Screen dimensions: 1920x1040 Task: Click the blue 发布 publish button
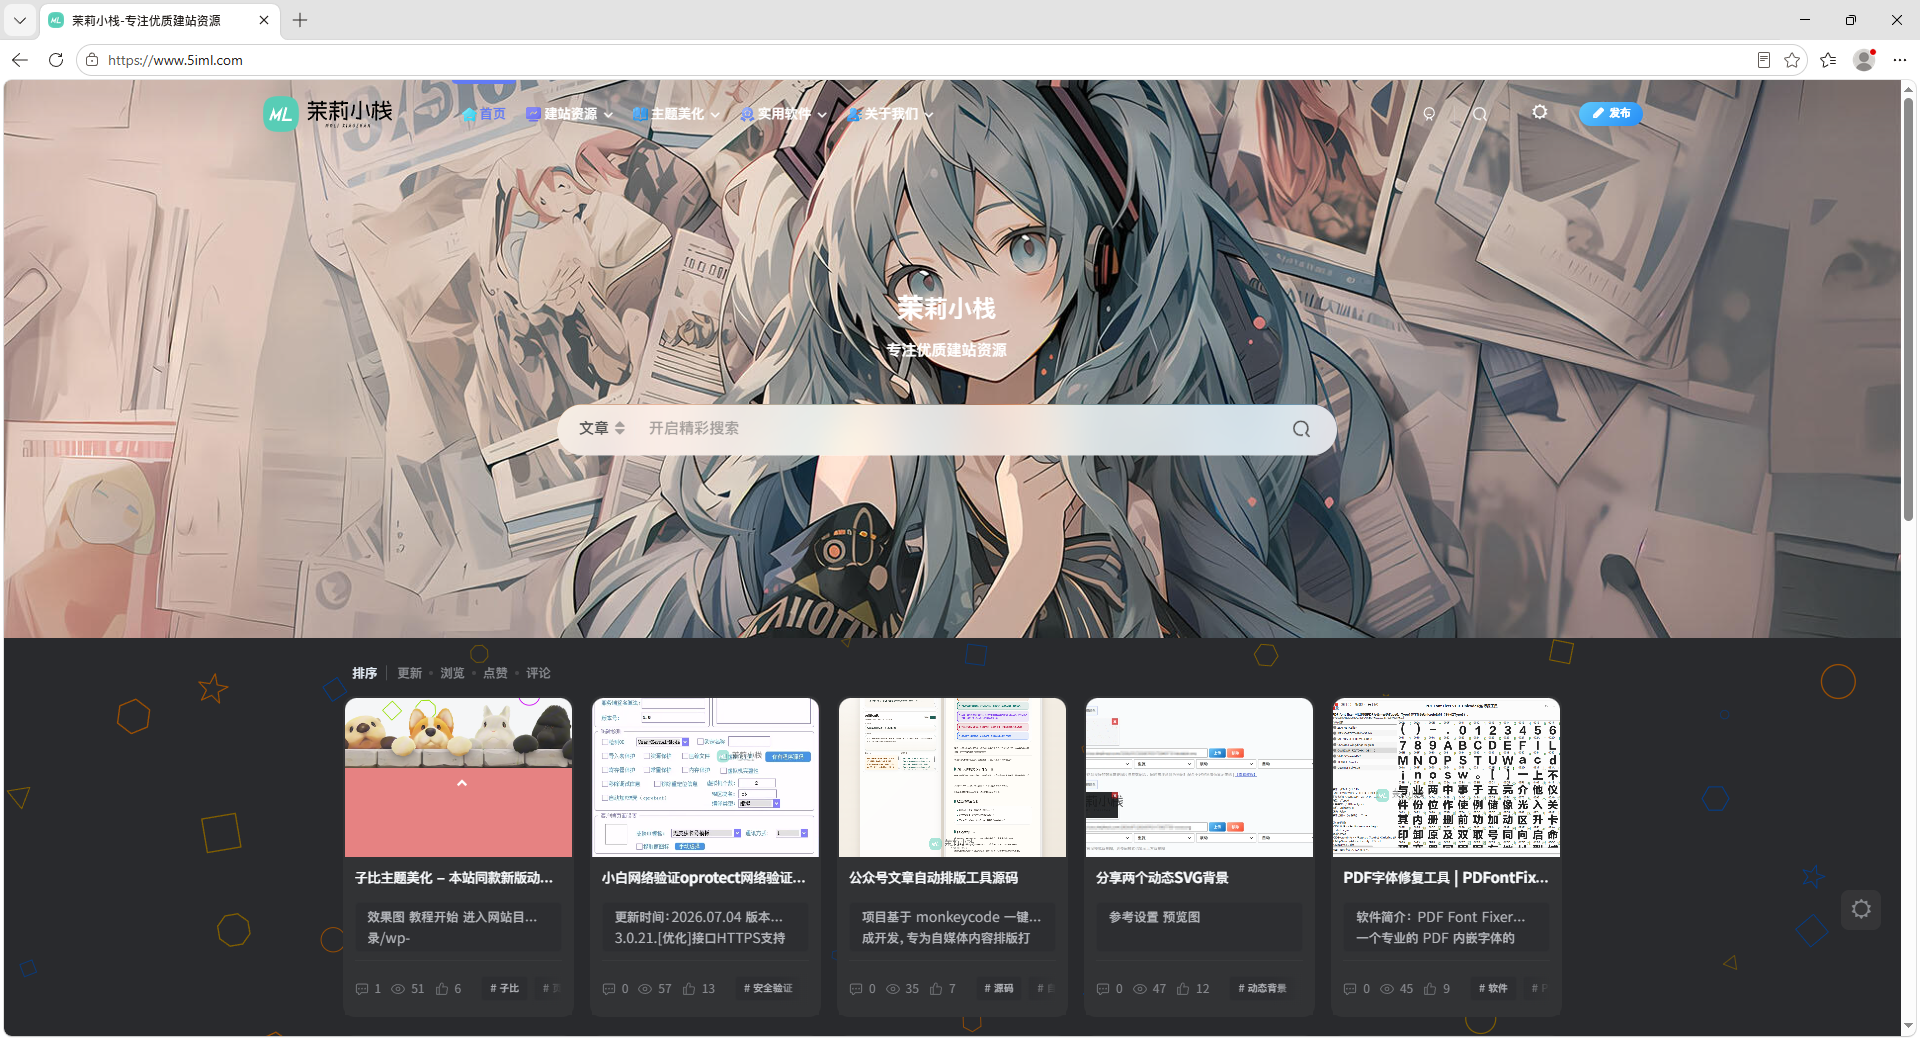pyautogui.click(x=1611, y=113)
